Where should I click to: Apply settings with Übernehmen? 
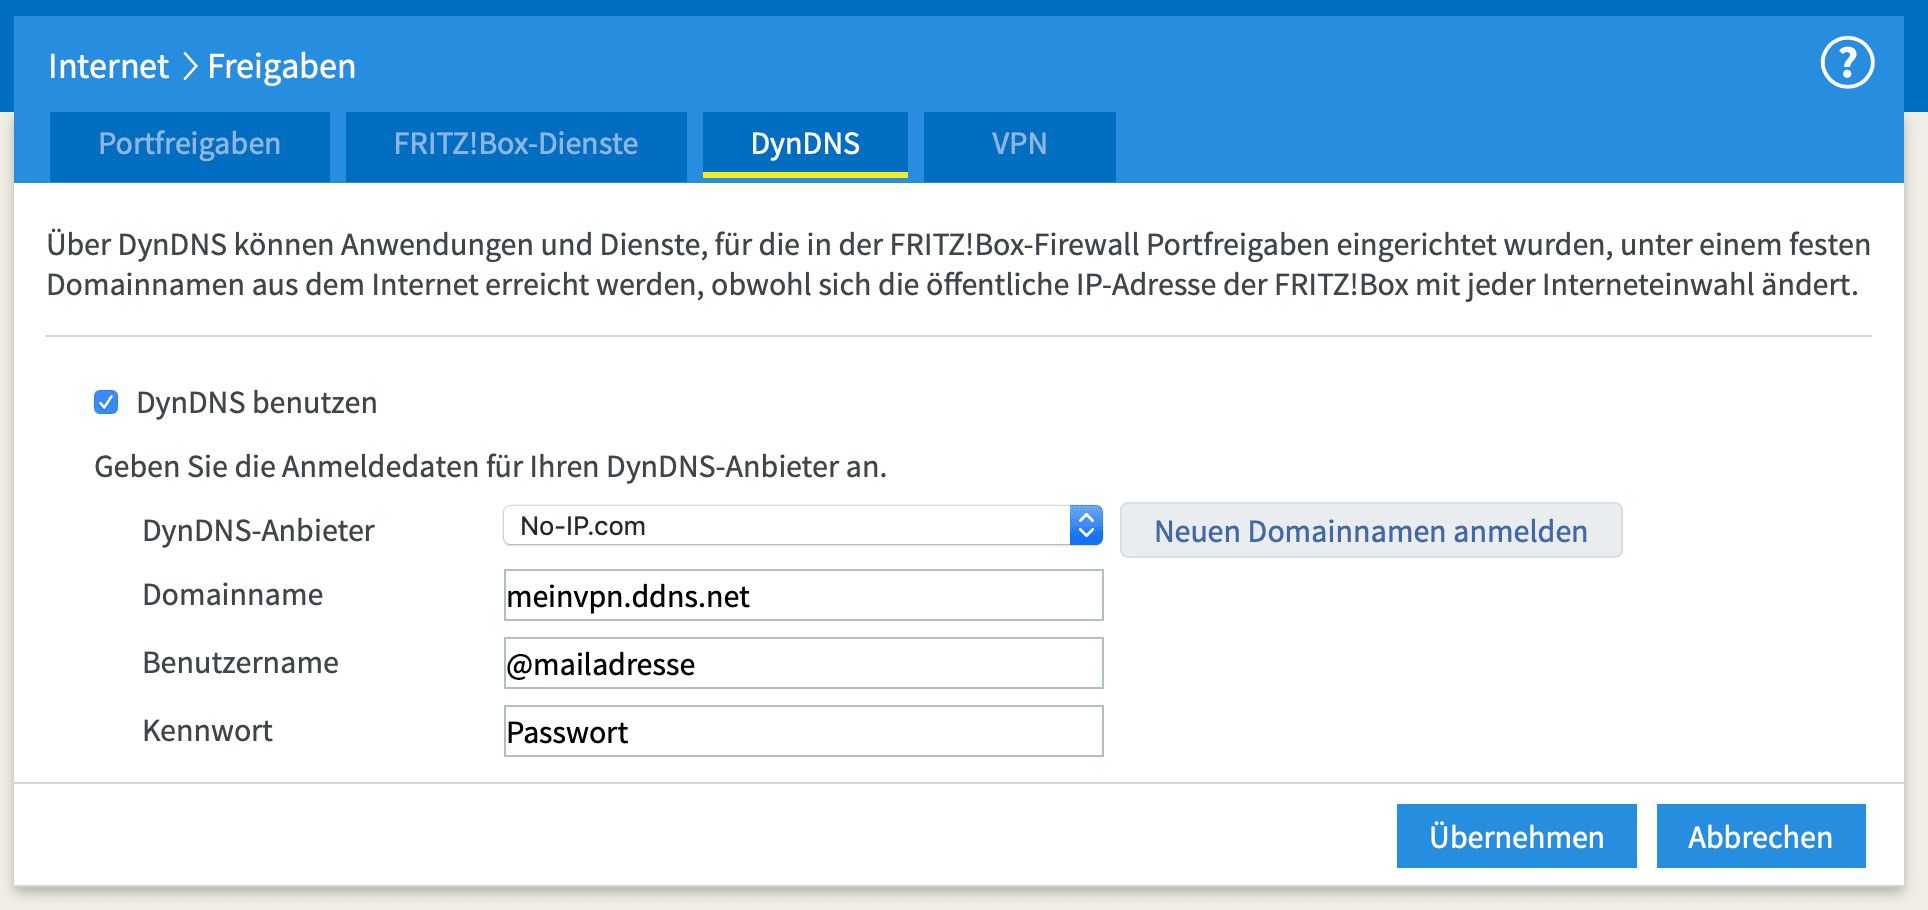point(1515,836)
